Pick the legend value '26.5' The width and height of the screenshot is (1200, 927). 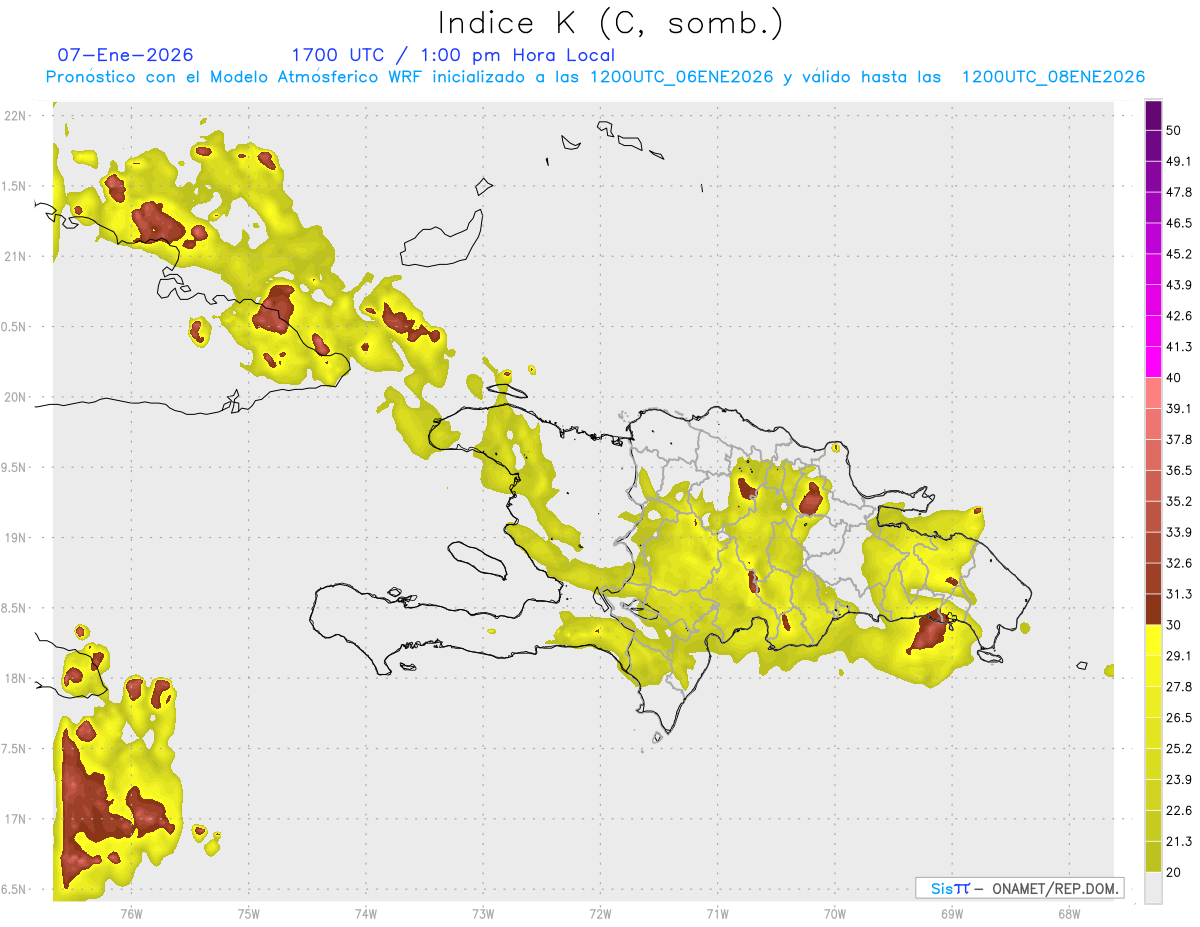point(1178,718)
